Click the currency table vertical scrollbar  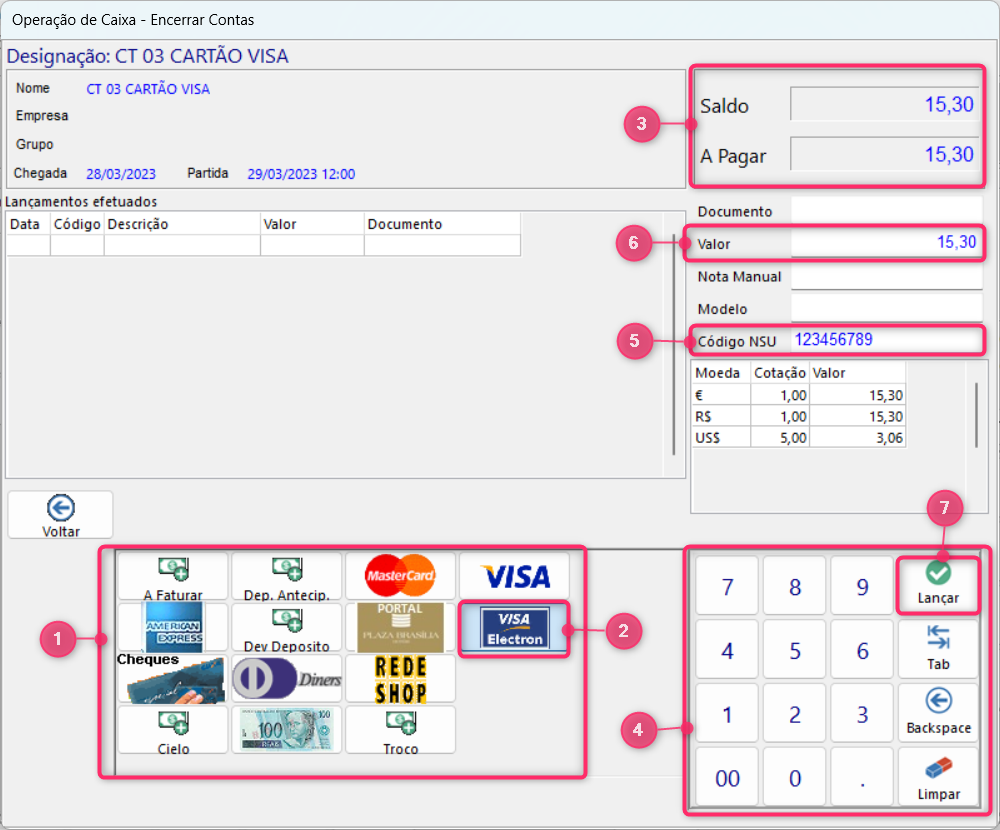click(976, 415)
